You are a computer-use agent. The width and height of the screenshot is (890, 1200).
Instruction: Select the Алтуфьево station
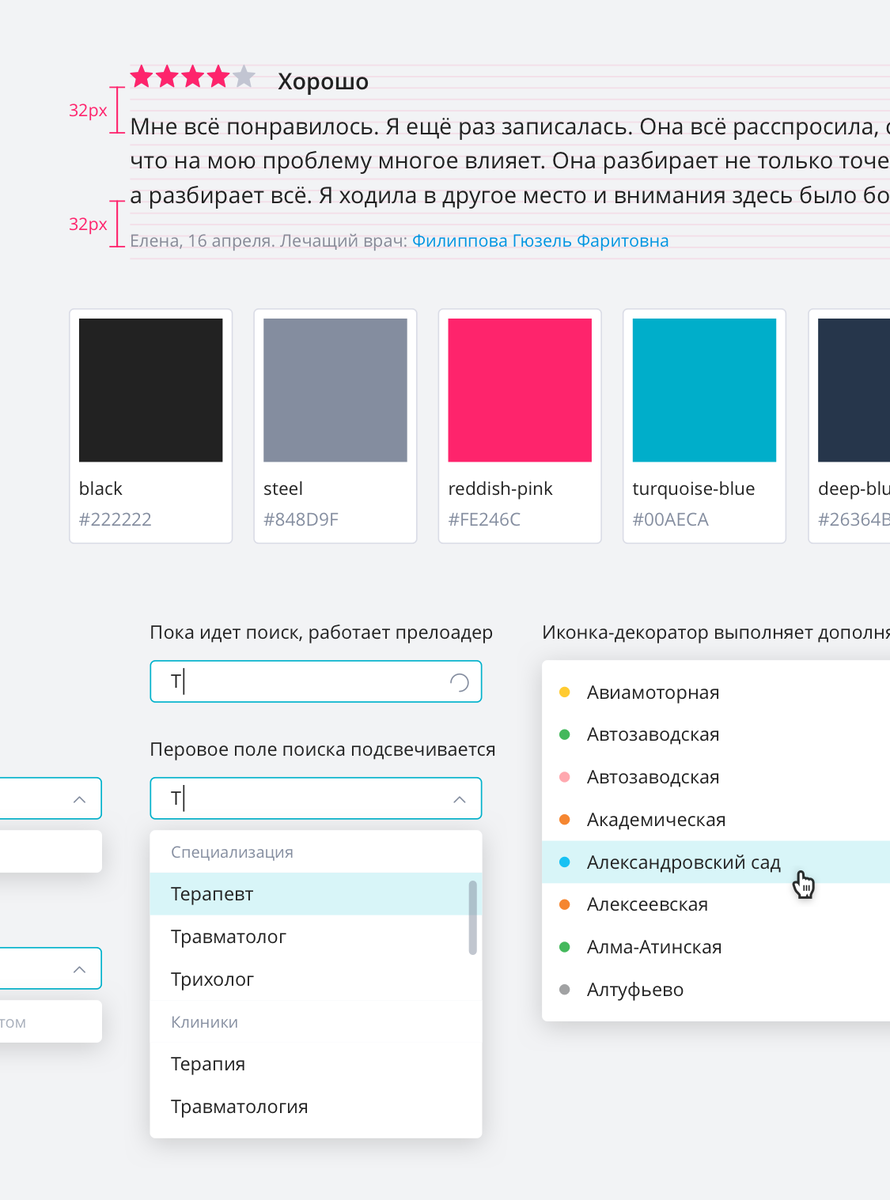716,990
